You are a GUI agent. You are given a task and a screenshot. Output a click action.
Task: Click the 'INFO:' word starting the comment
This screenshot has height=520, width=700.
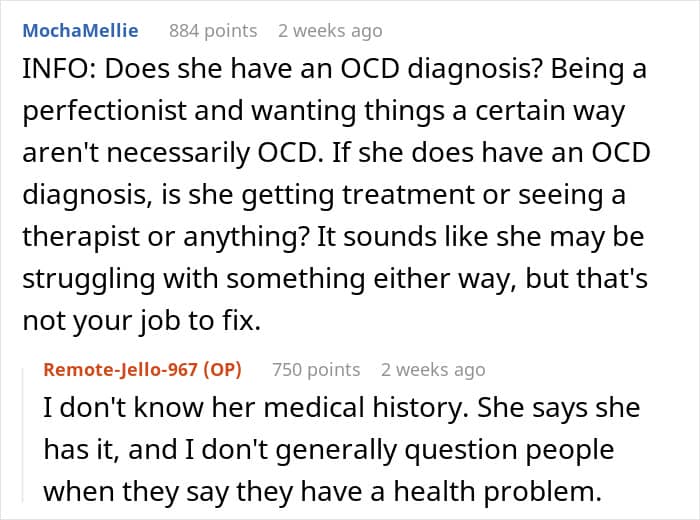point(60,69)
